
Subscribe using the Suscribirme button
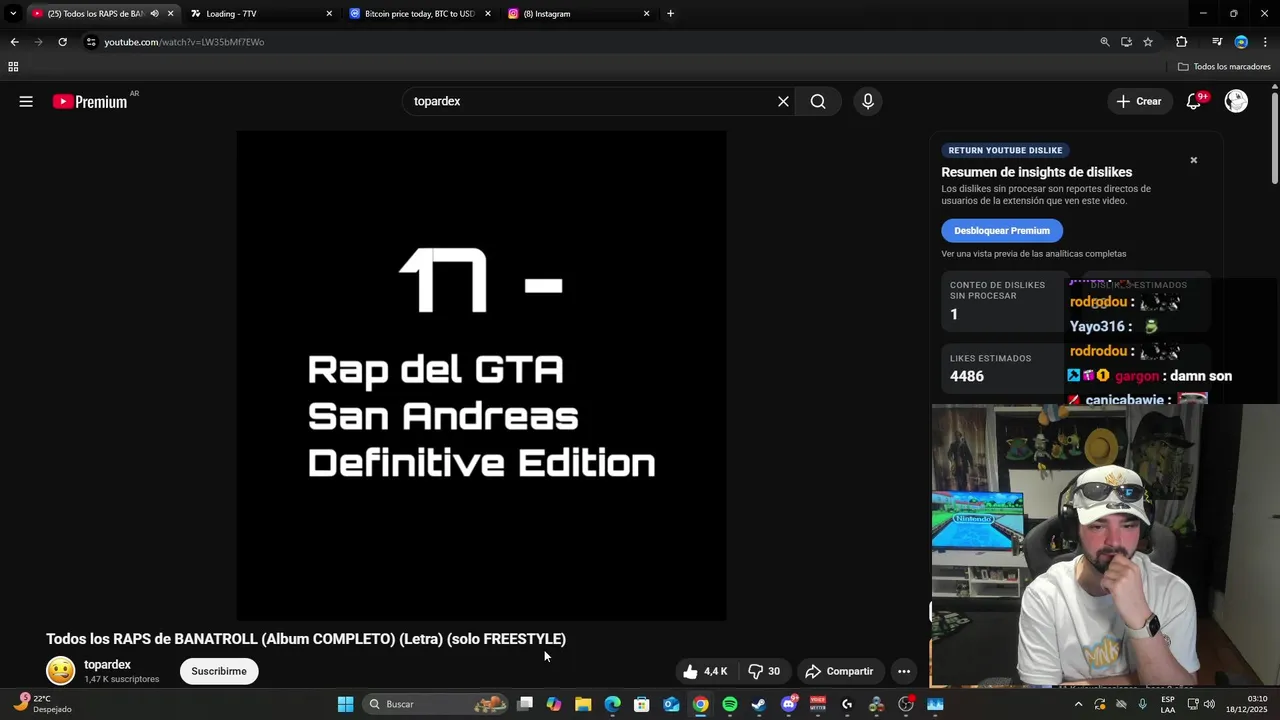point(219,671)
